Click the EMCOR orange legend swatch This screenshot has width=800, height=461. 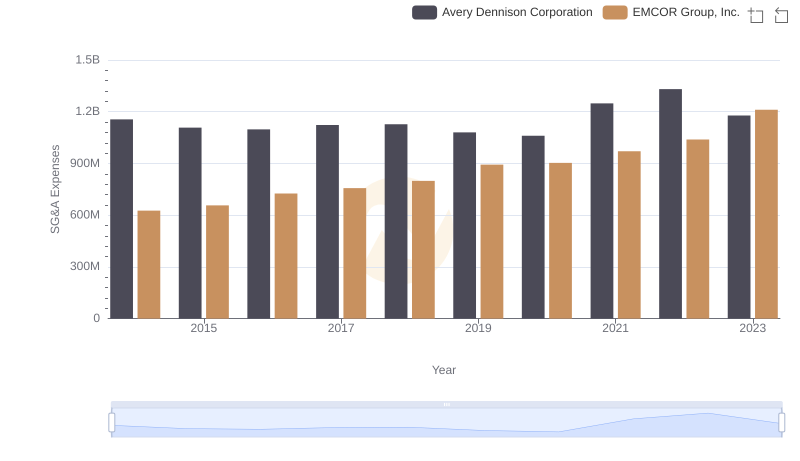pos(615,12)
